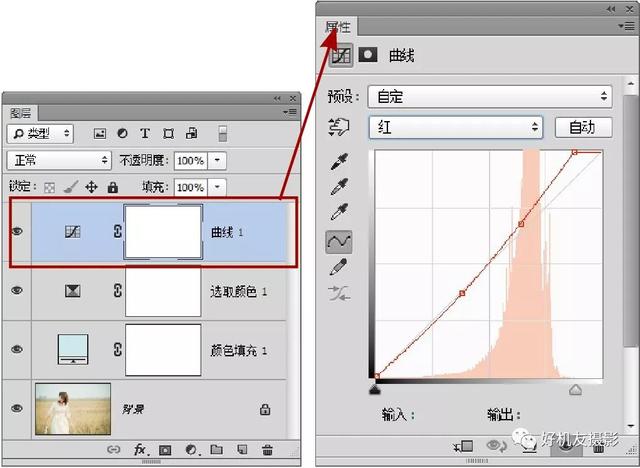Select the white point eyedropper in Curves
Image resolution: width=640 pixels, height=468 pixels.
pos(340,212)
